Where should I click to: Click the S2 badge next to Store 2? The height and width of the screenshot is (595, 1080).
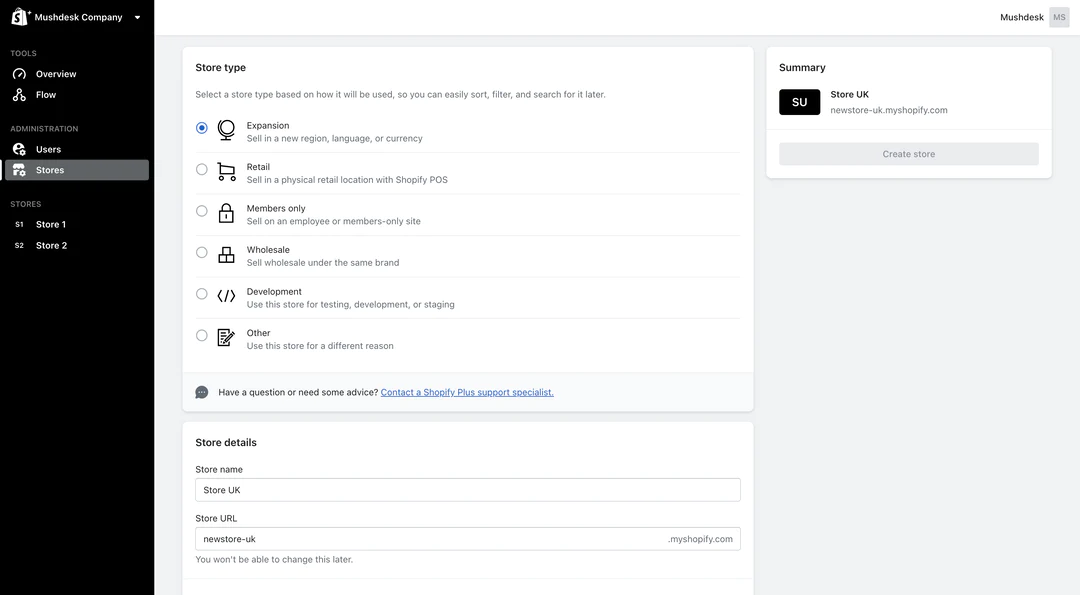click(x=19, y=245)
